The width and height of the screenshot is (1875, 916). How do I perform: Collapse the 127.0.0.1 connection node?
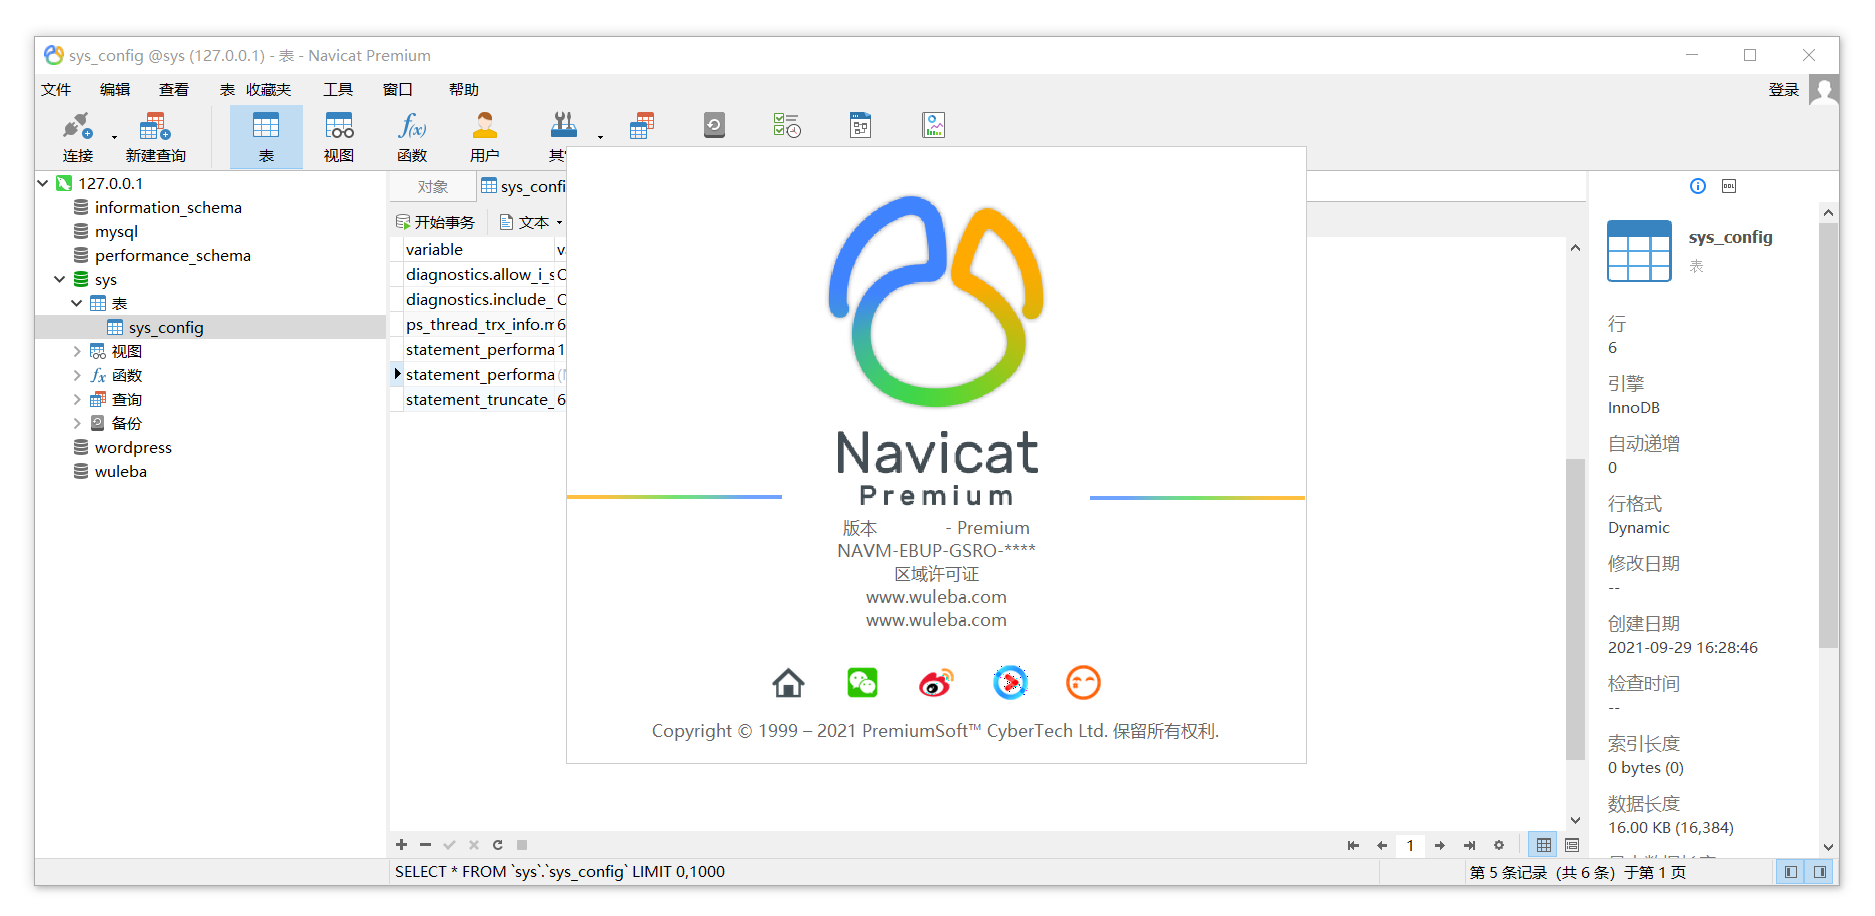click(x=43, y=183)
